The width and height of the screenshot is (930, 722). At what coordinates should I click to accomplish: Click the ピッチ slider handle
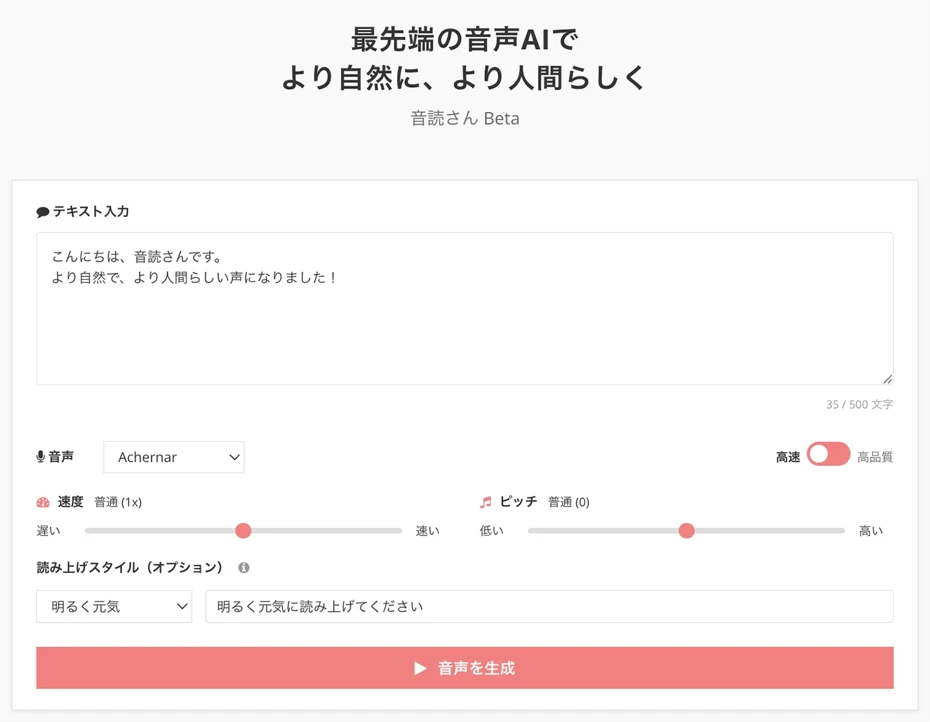686,531
